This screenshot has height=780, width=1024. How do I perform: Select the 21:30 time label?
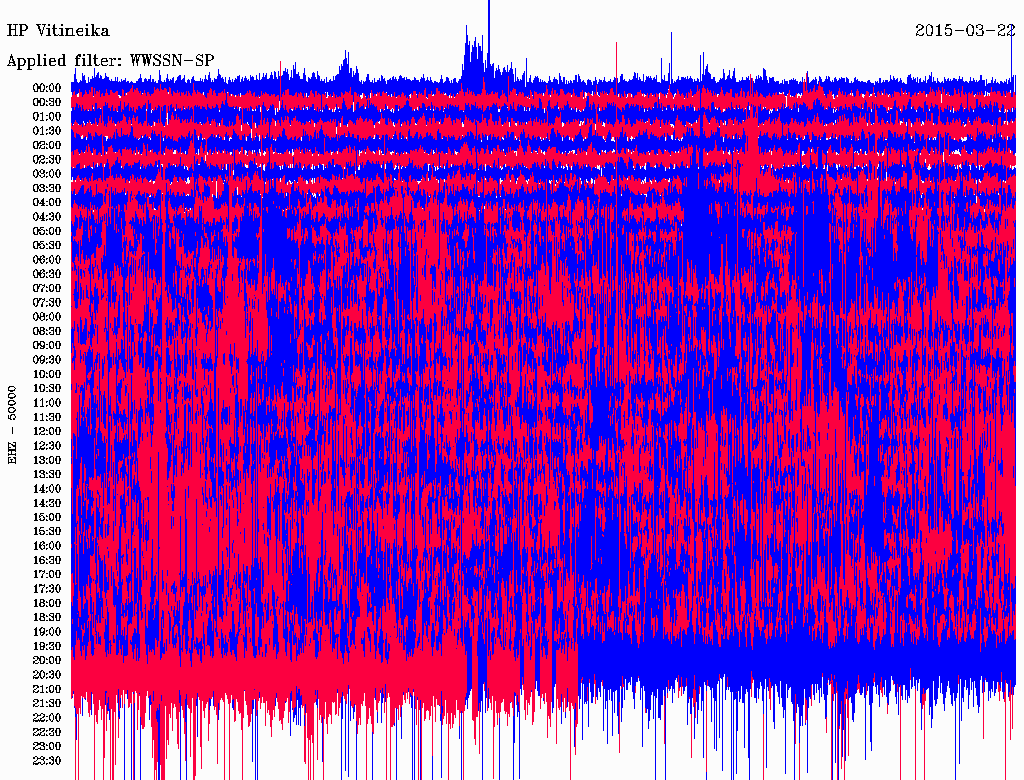click(x=47, y=703)
